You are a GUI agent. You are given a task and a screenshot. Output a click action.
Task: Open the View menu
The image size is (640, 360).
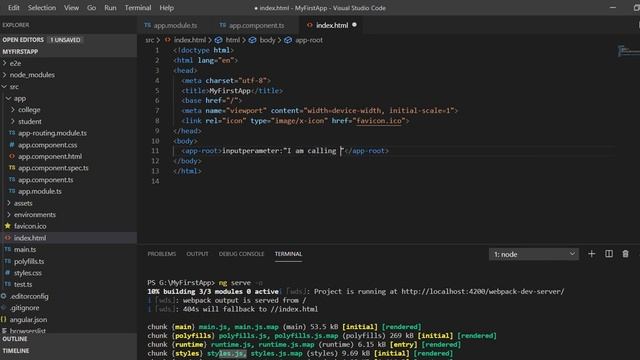[x=71, y=8]
